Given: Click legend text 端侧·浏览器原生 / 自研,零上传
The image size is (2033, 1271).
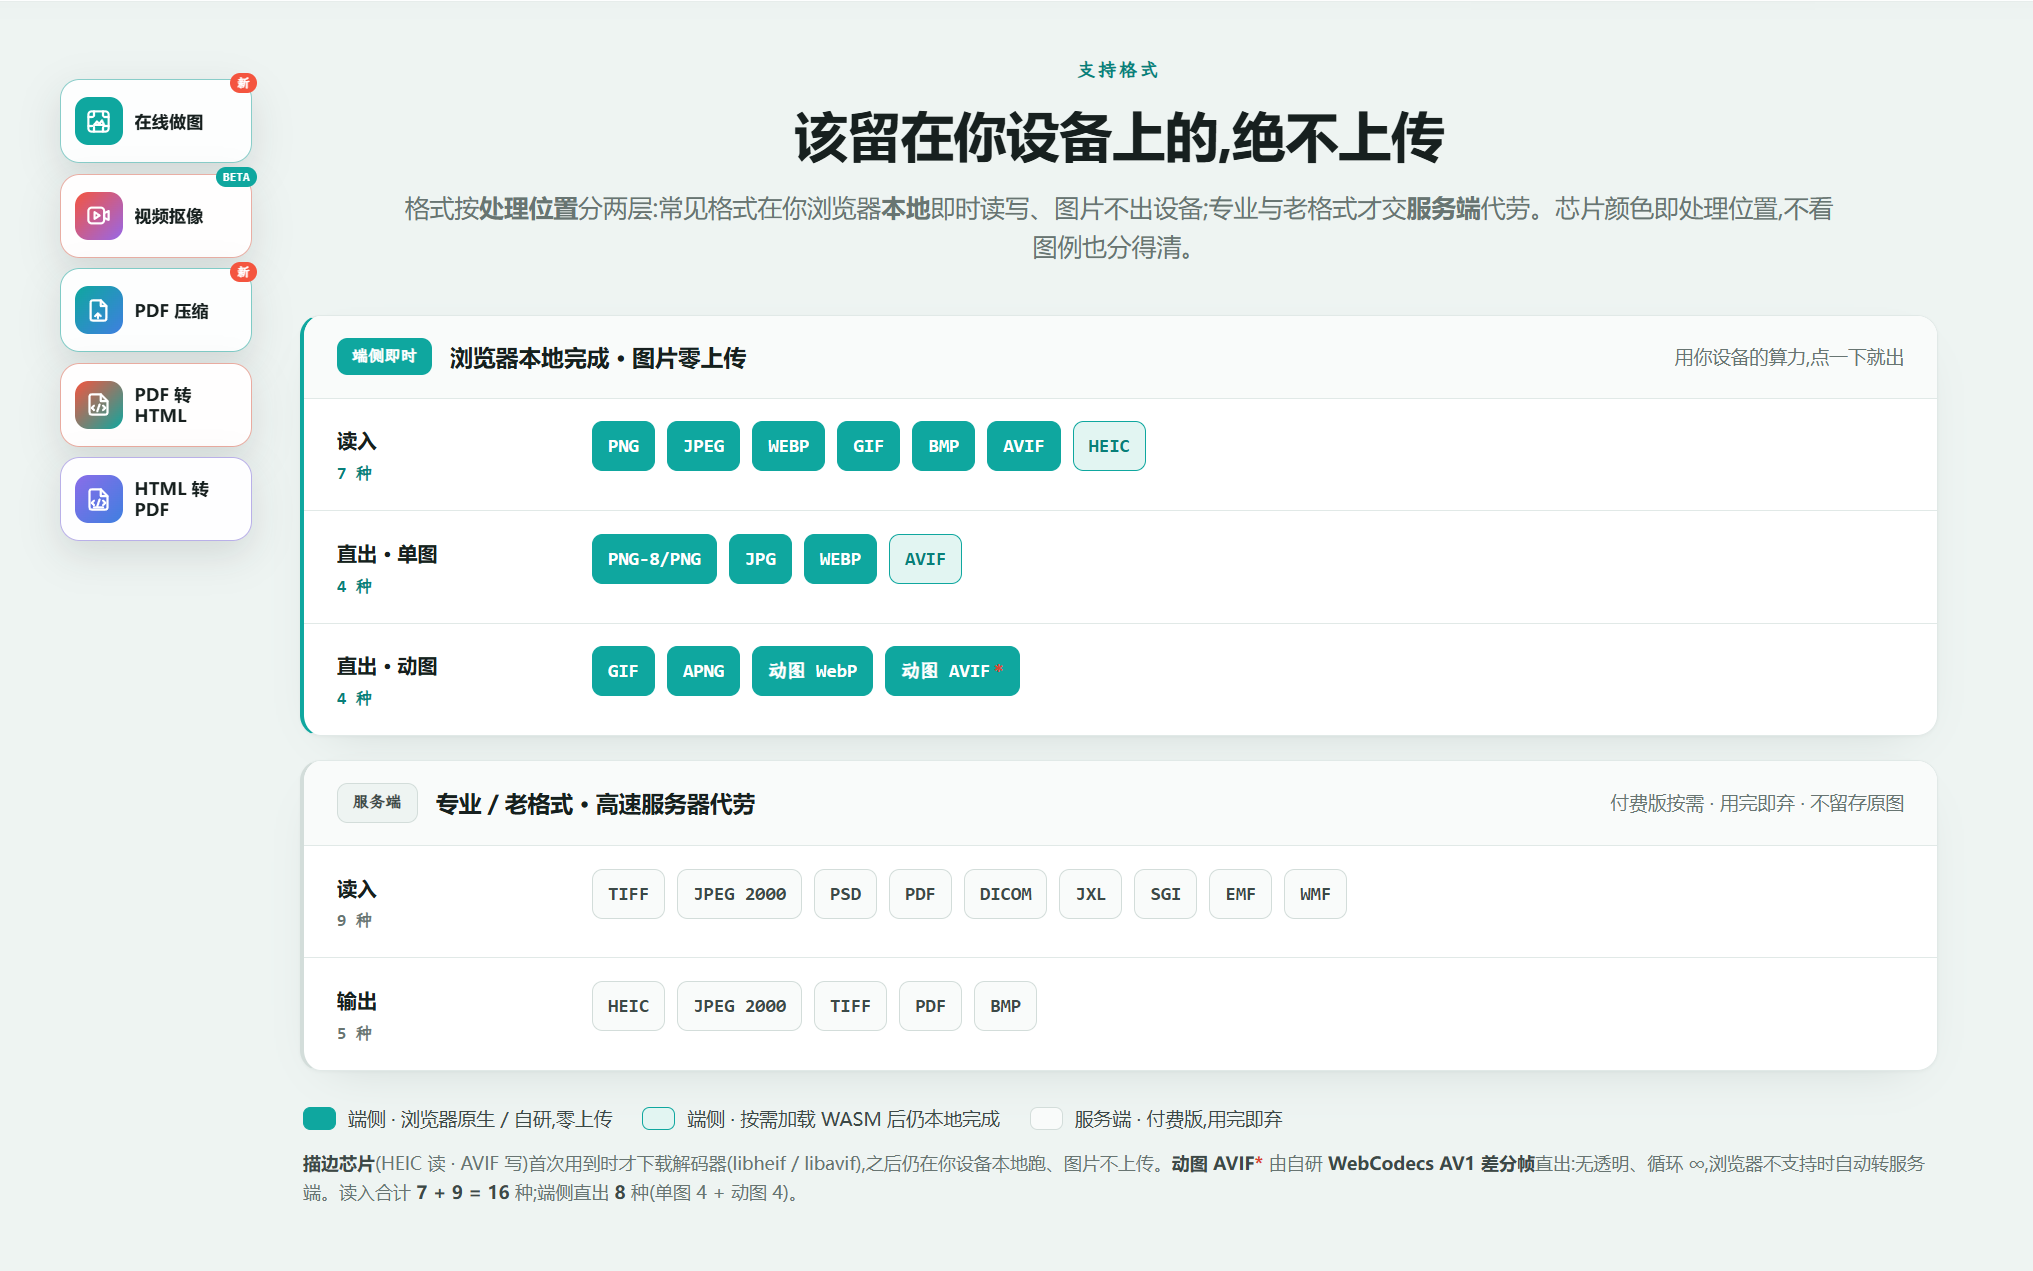Looking at the screenshot, I should click(480, 1119).
